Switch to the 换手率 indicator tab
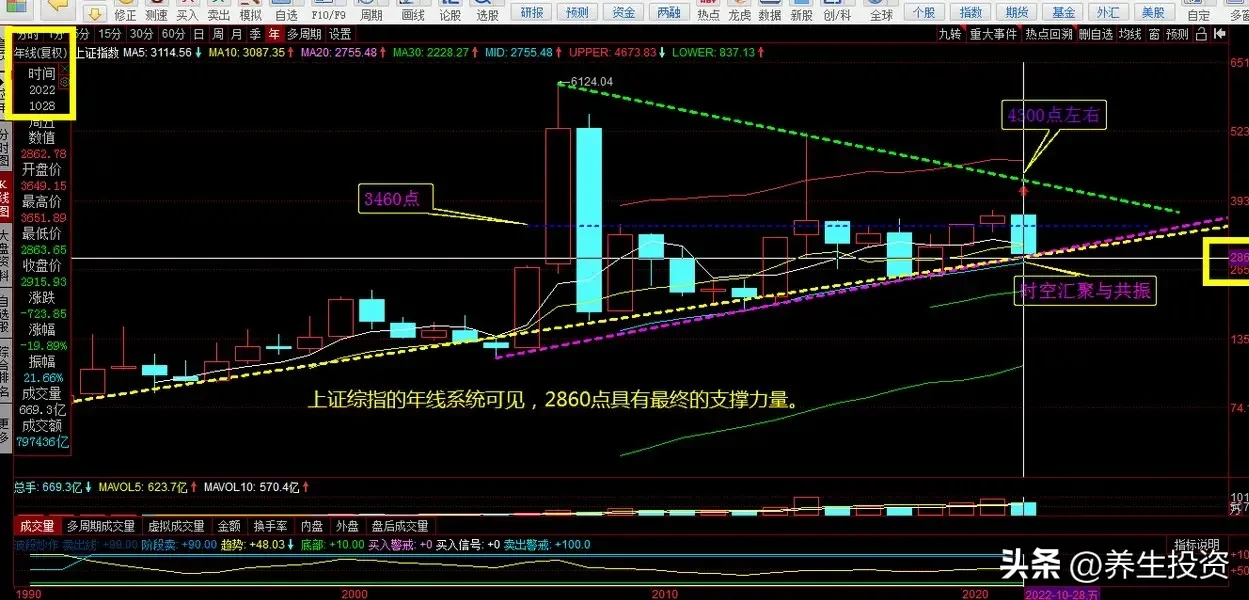 [270, 526]
